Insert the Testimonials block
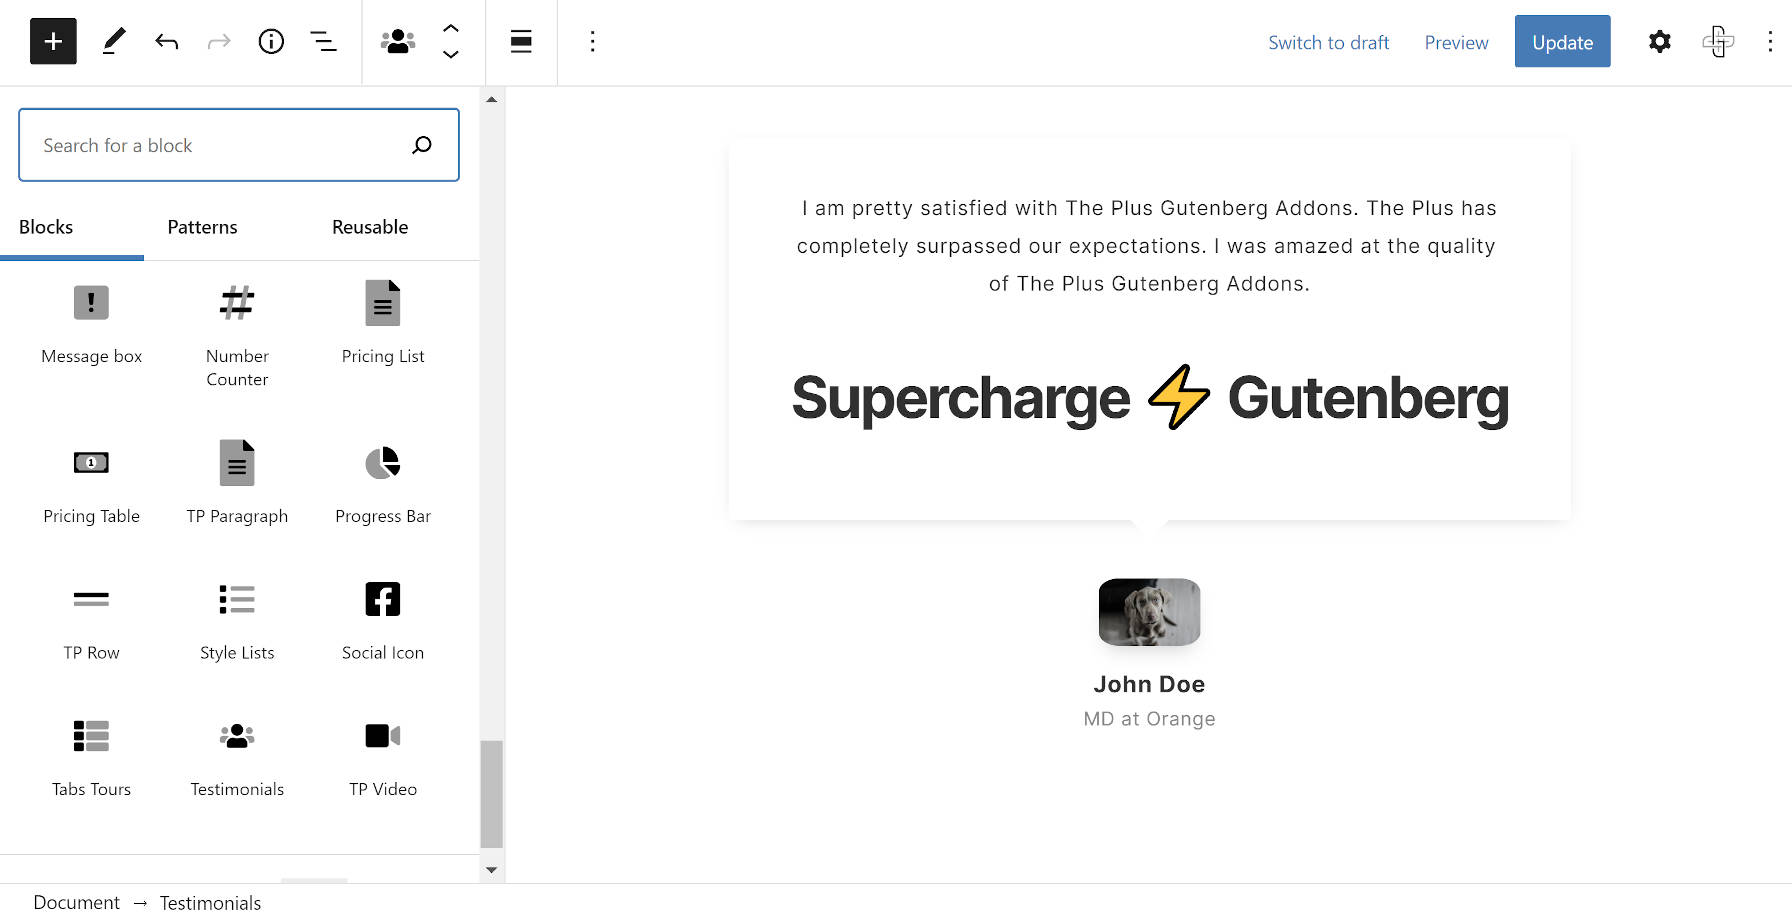1792x915 pixels. [x=237, y=753]
